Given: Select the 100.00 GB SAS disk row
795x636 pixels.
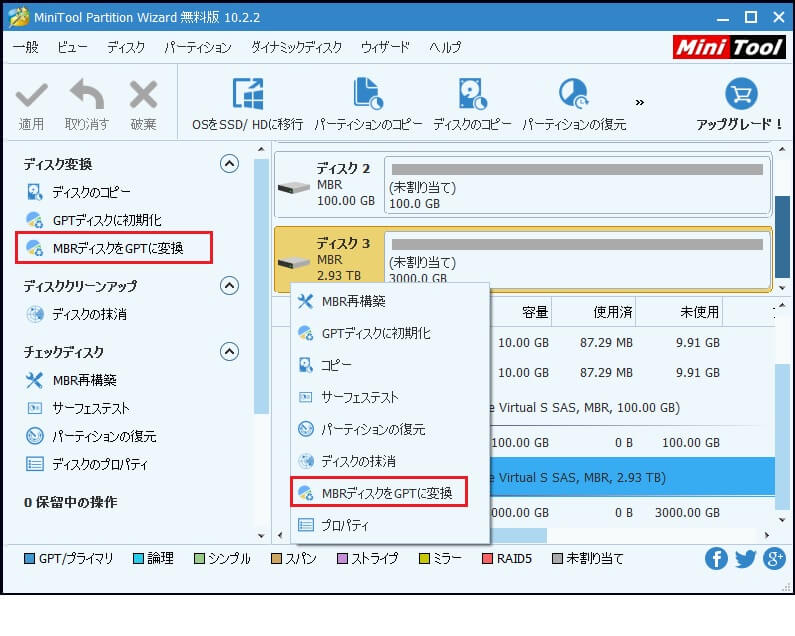Looking at the screenshot, I should (632, 408).
